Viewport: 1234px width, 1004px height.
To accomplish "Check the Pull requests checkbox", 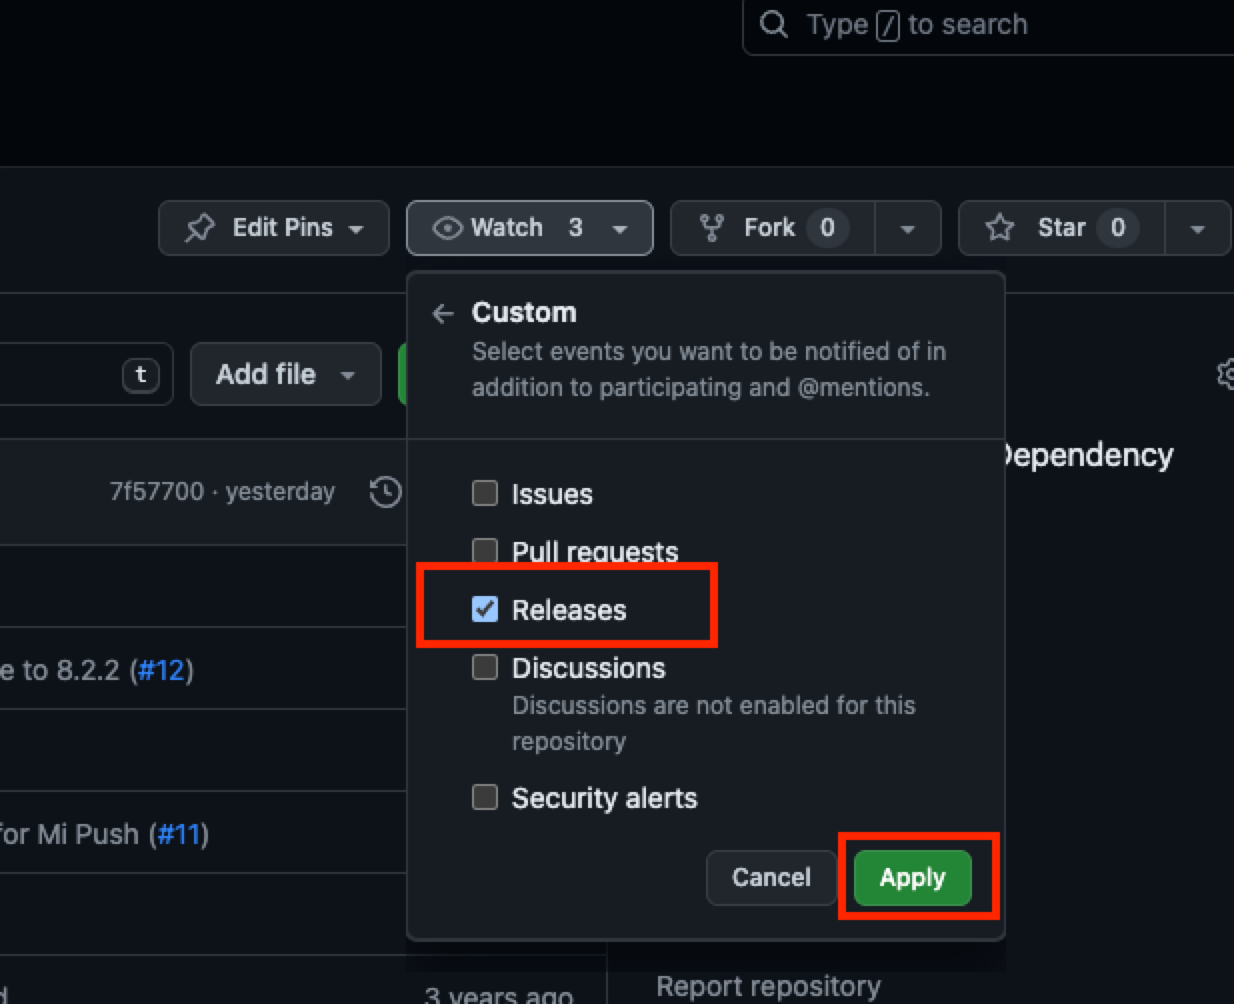I will click(485, 550).
